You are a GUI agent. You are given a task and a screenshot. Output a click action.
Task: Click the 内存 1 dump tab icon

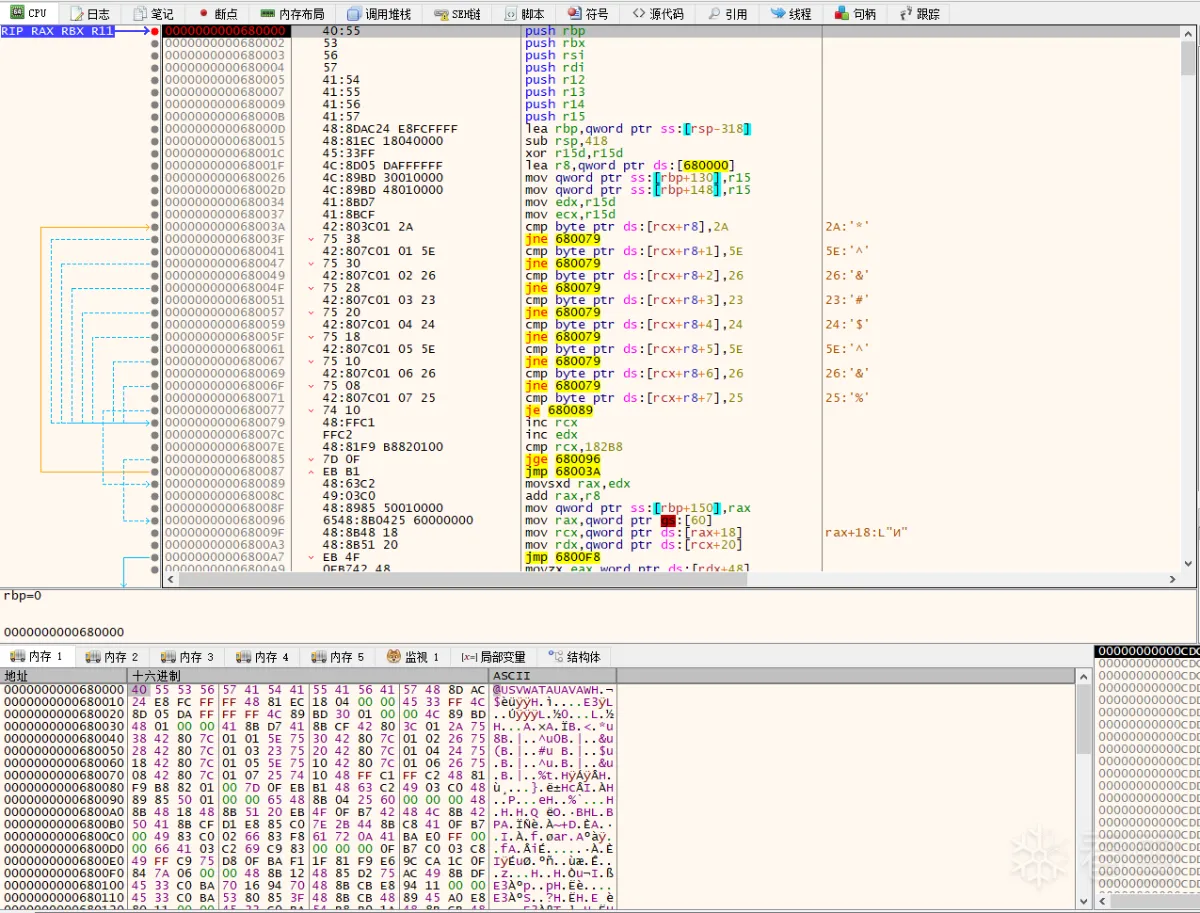click(17, 657)
